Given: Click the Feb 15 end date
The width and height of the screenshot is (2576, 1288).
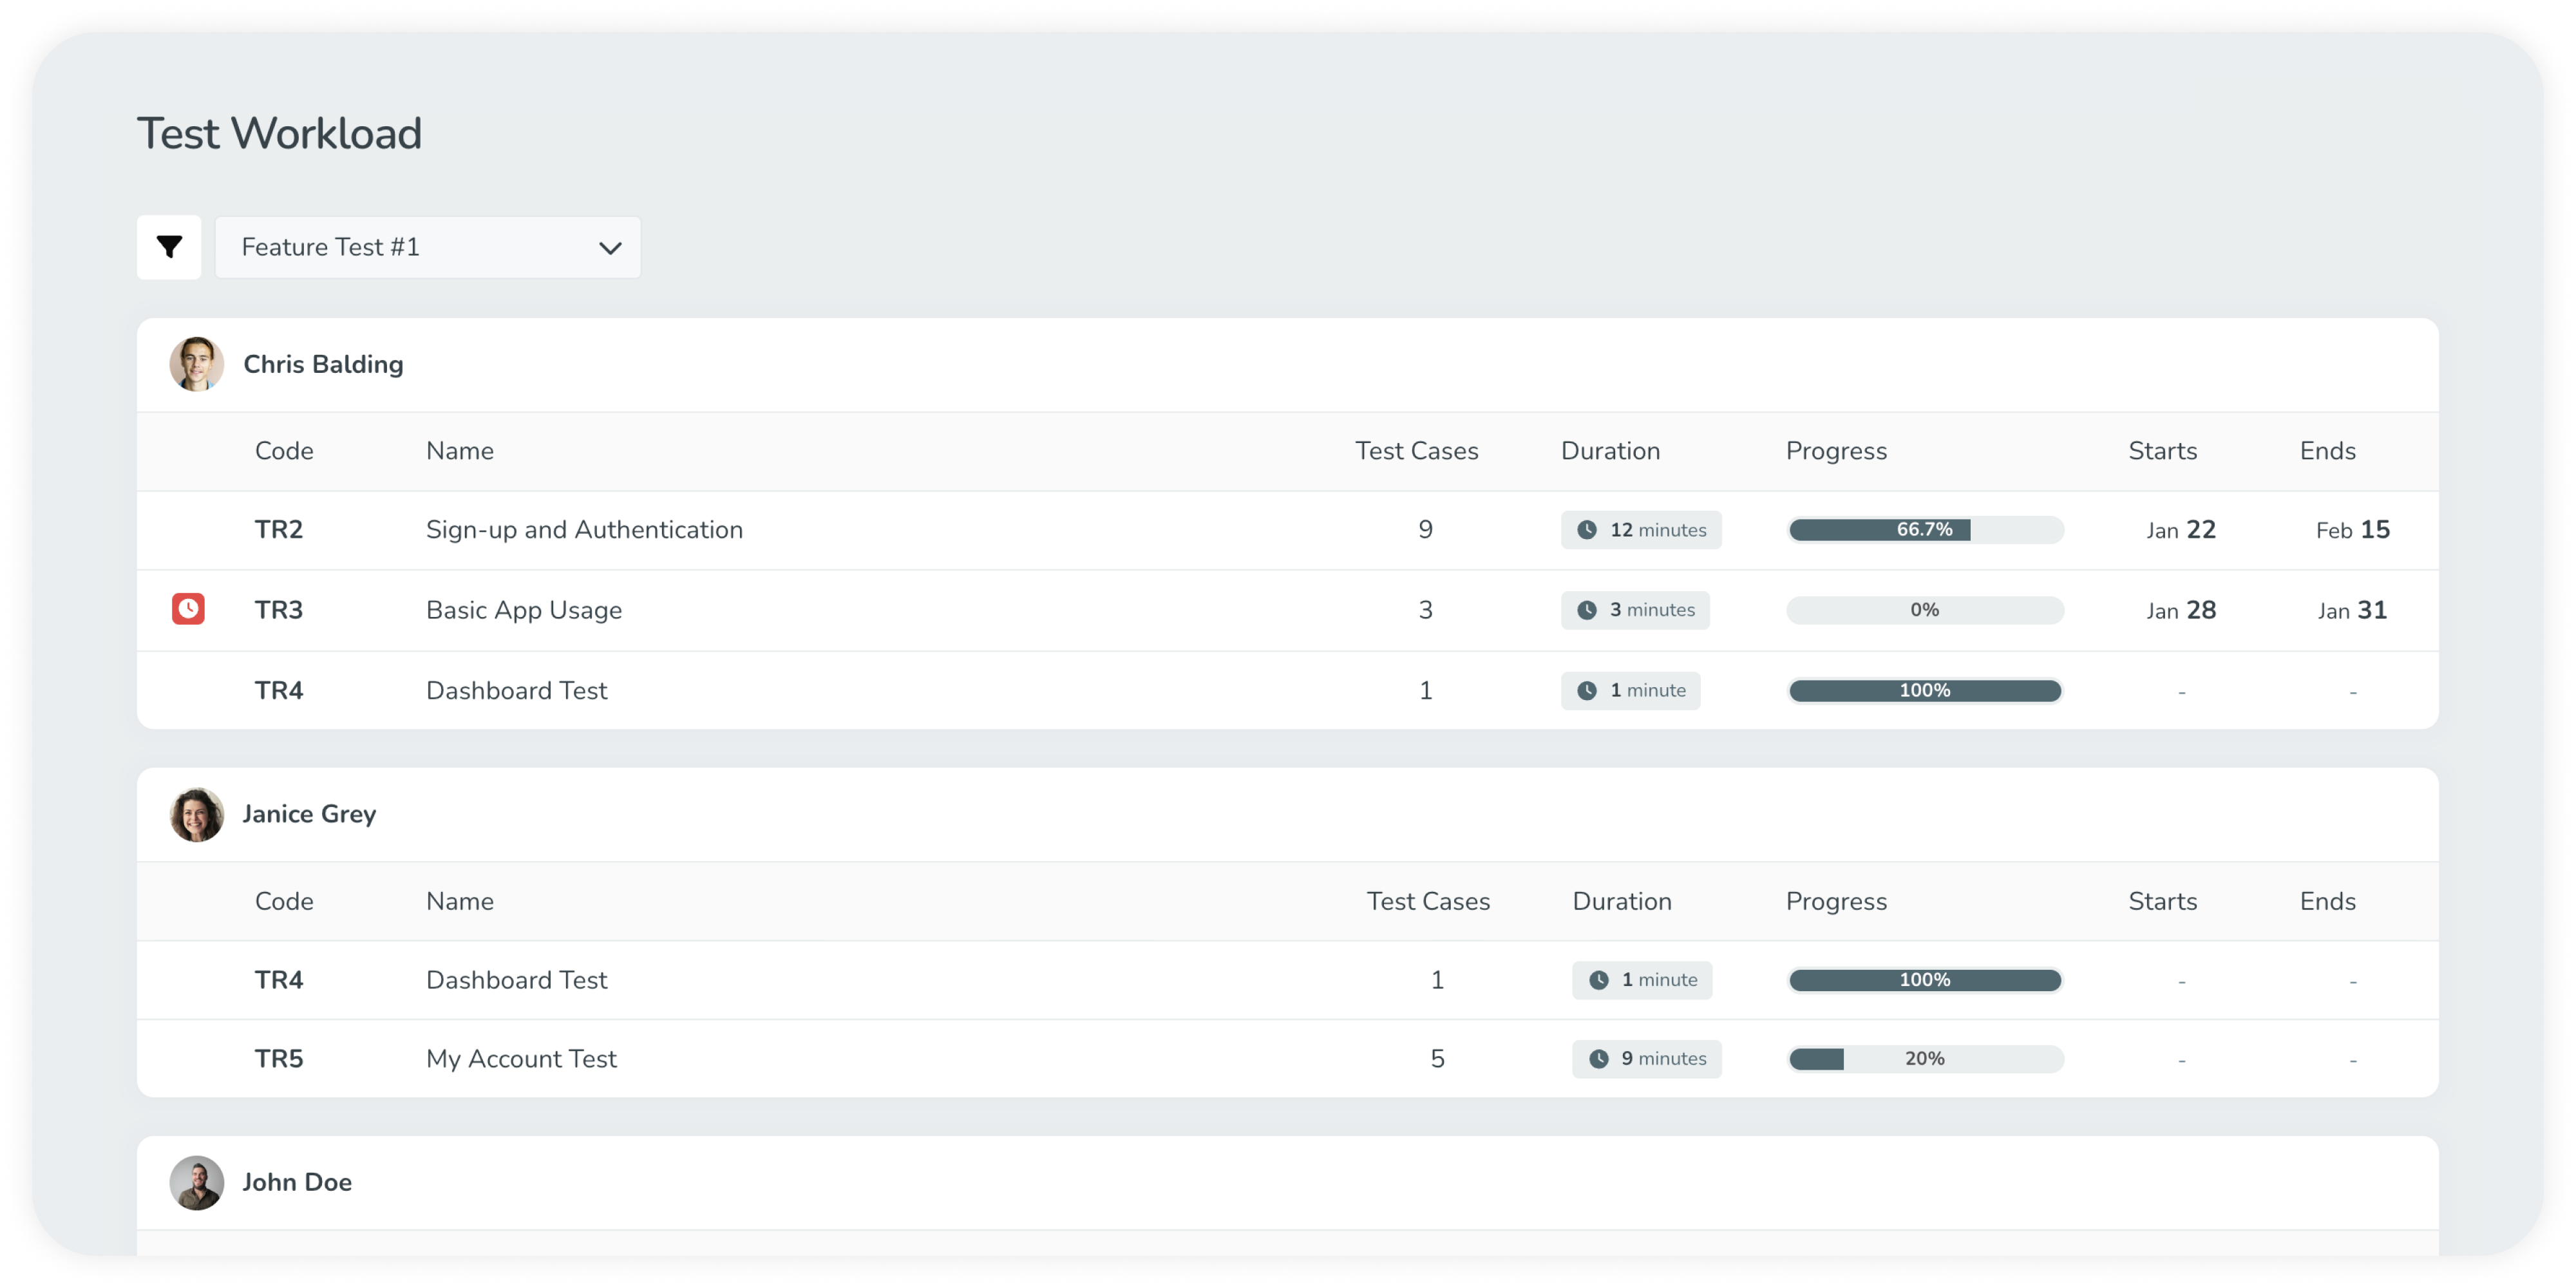Looking at the screenshot, I should (x=2353, y=530).
